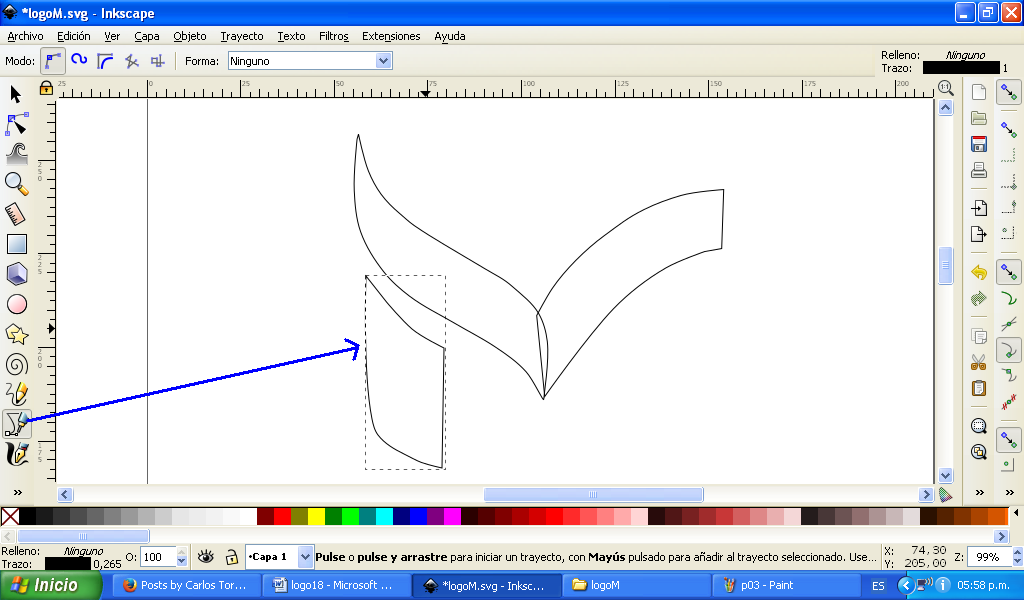Switch to p03 Paint taskbar button
Image resolution: width=1024 pixels, height=600 pixels.
click(786, 585)
